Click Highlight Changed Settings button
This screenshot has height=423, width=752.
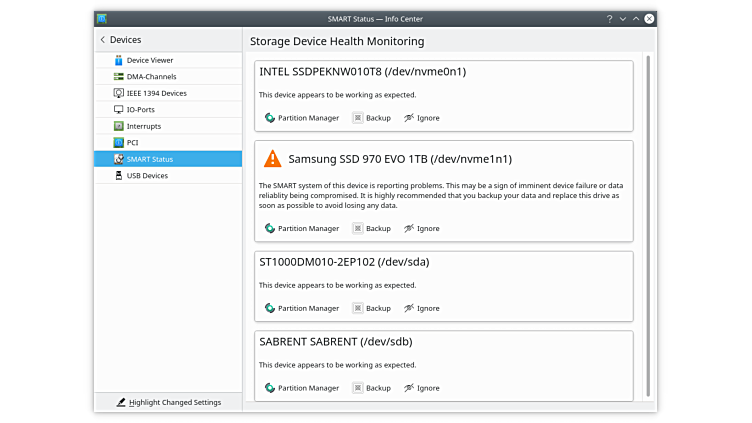pyautogui.click(x=168, y=402)
